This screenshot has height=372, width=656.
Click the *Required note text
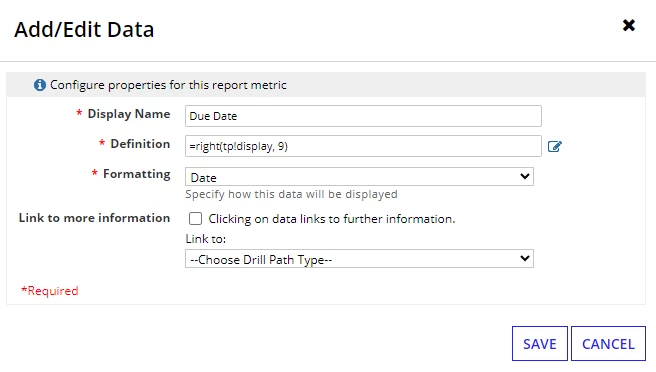50,291
